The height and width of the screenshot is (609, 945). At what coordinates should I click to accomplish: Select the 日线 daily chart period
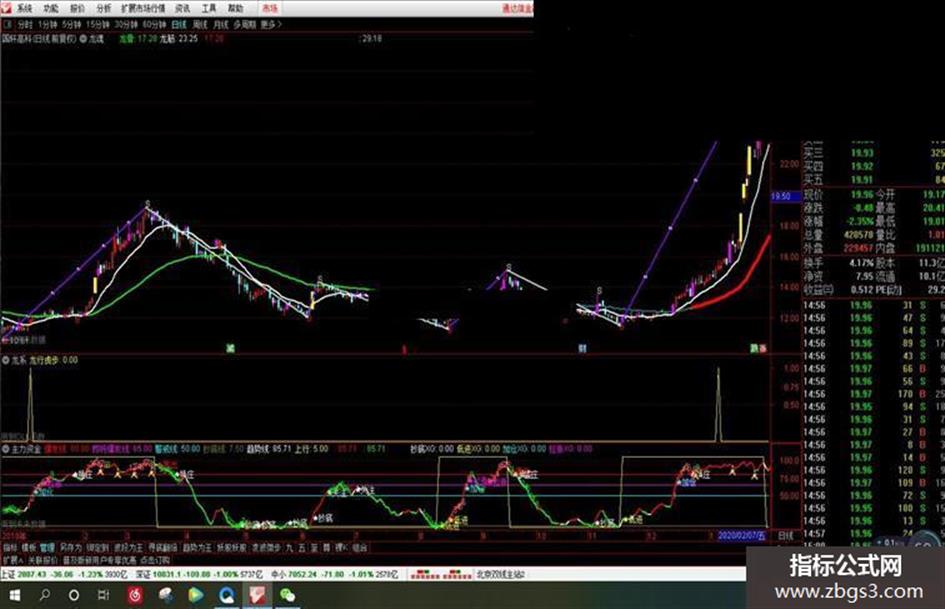(x=179, y=25)
